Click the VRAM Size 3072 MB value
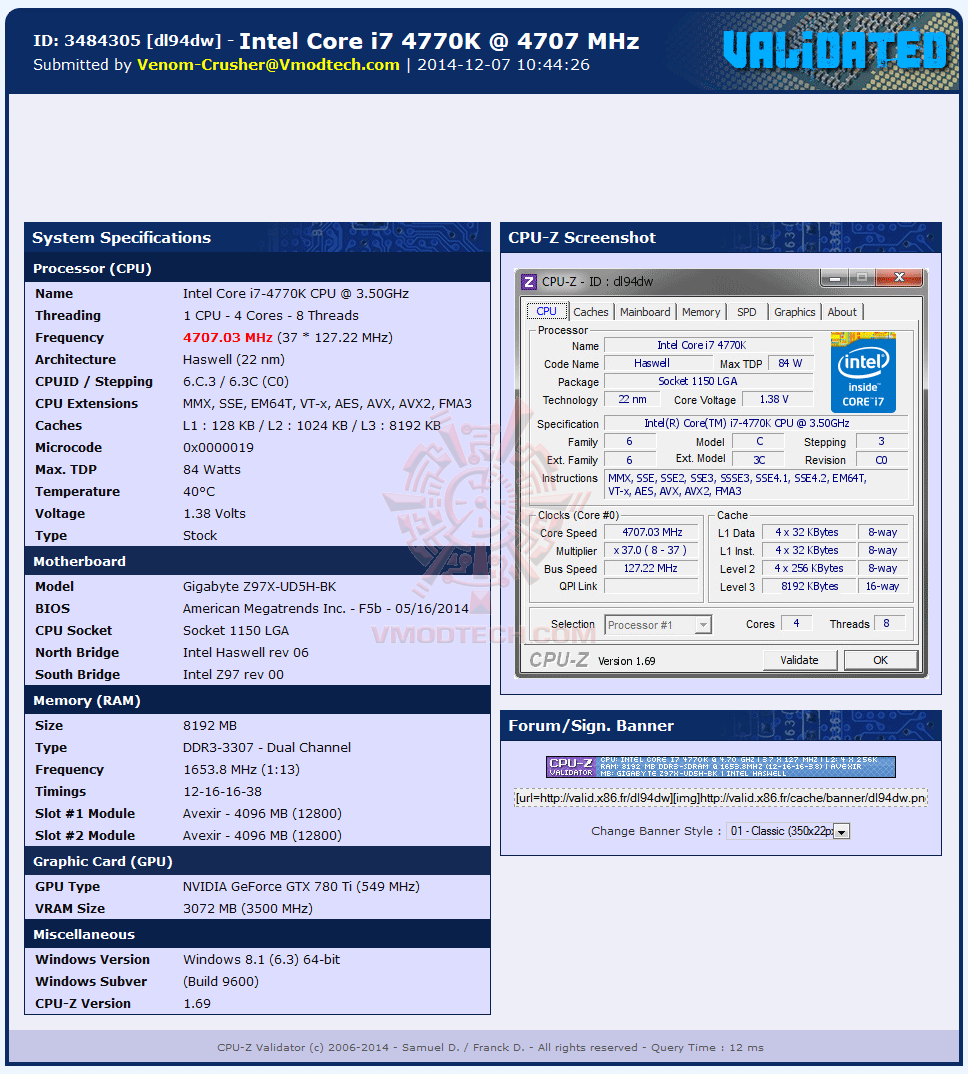This screenshot has width=968, height=1074. 247,909
